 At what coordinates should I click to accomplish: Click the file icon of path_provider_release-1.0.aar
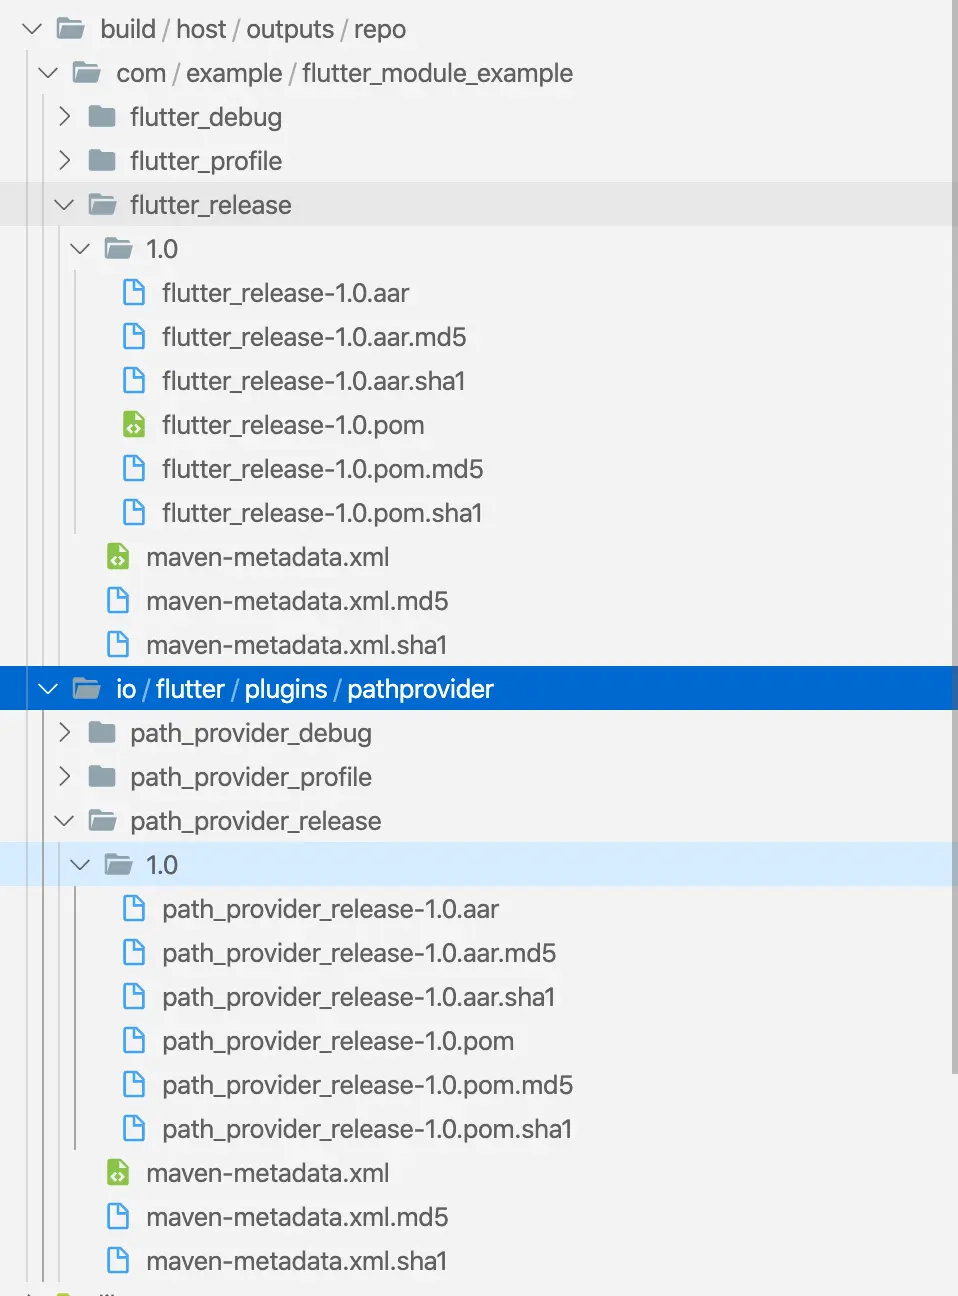tap(134, 909)
